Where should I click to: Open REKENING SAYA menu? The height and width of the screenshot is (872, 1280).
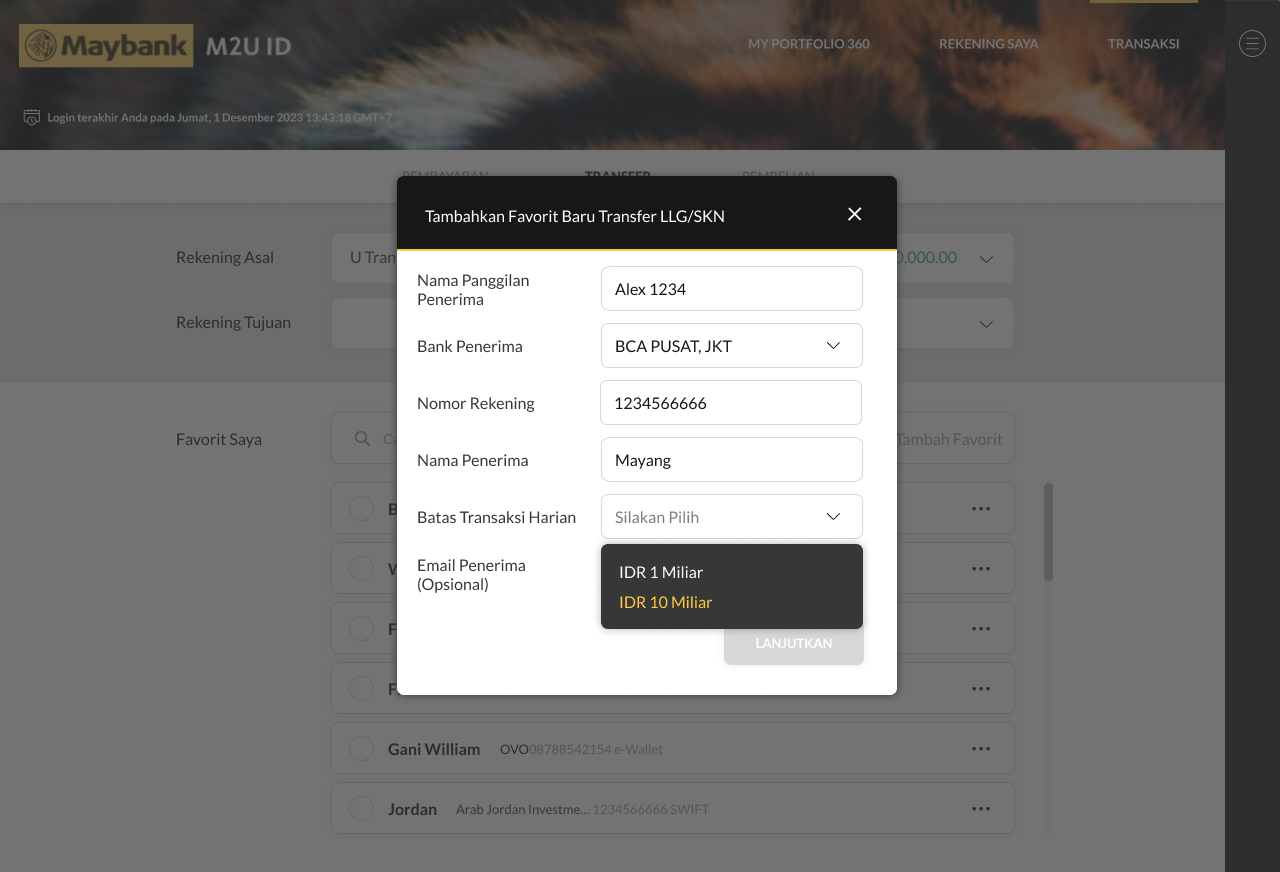point(988,44)
